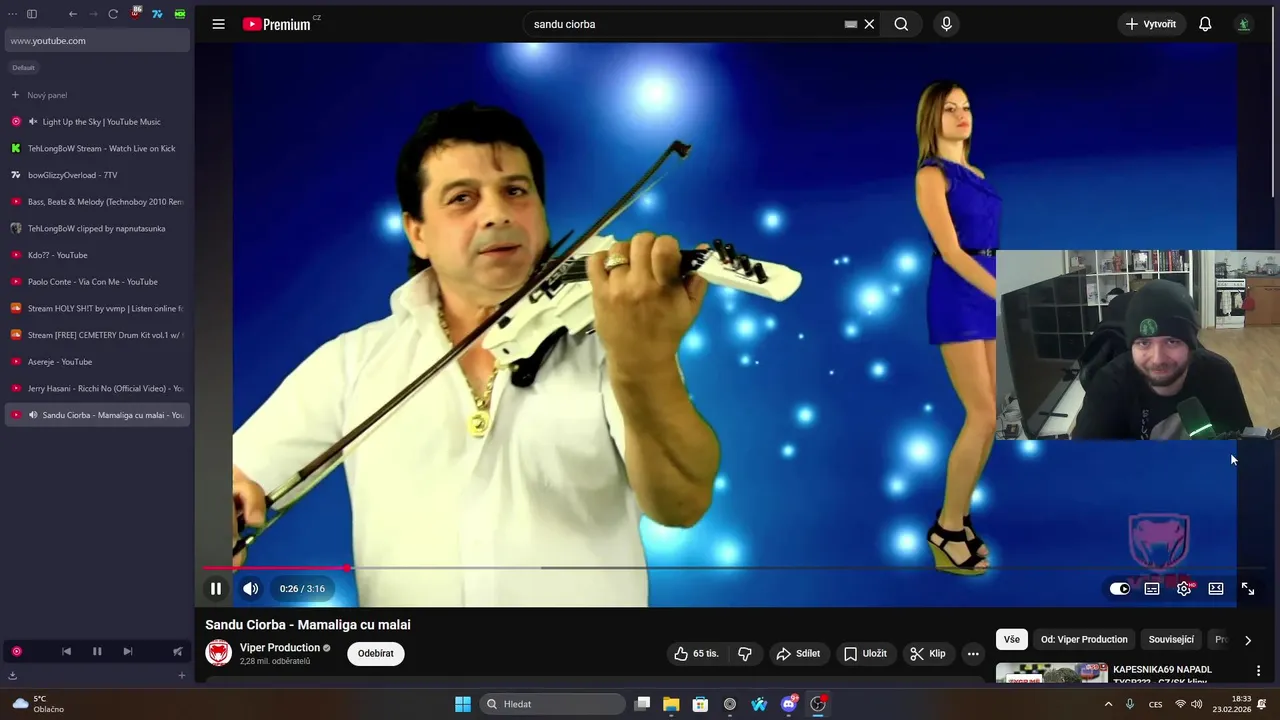Open options for the KAPESNIKA69 NAPADL video

tap(1258, 671)
